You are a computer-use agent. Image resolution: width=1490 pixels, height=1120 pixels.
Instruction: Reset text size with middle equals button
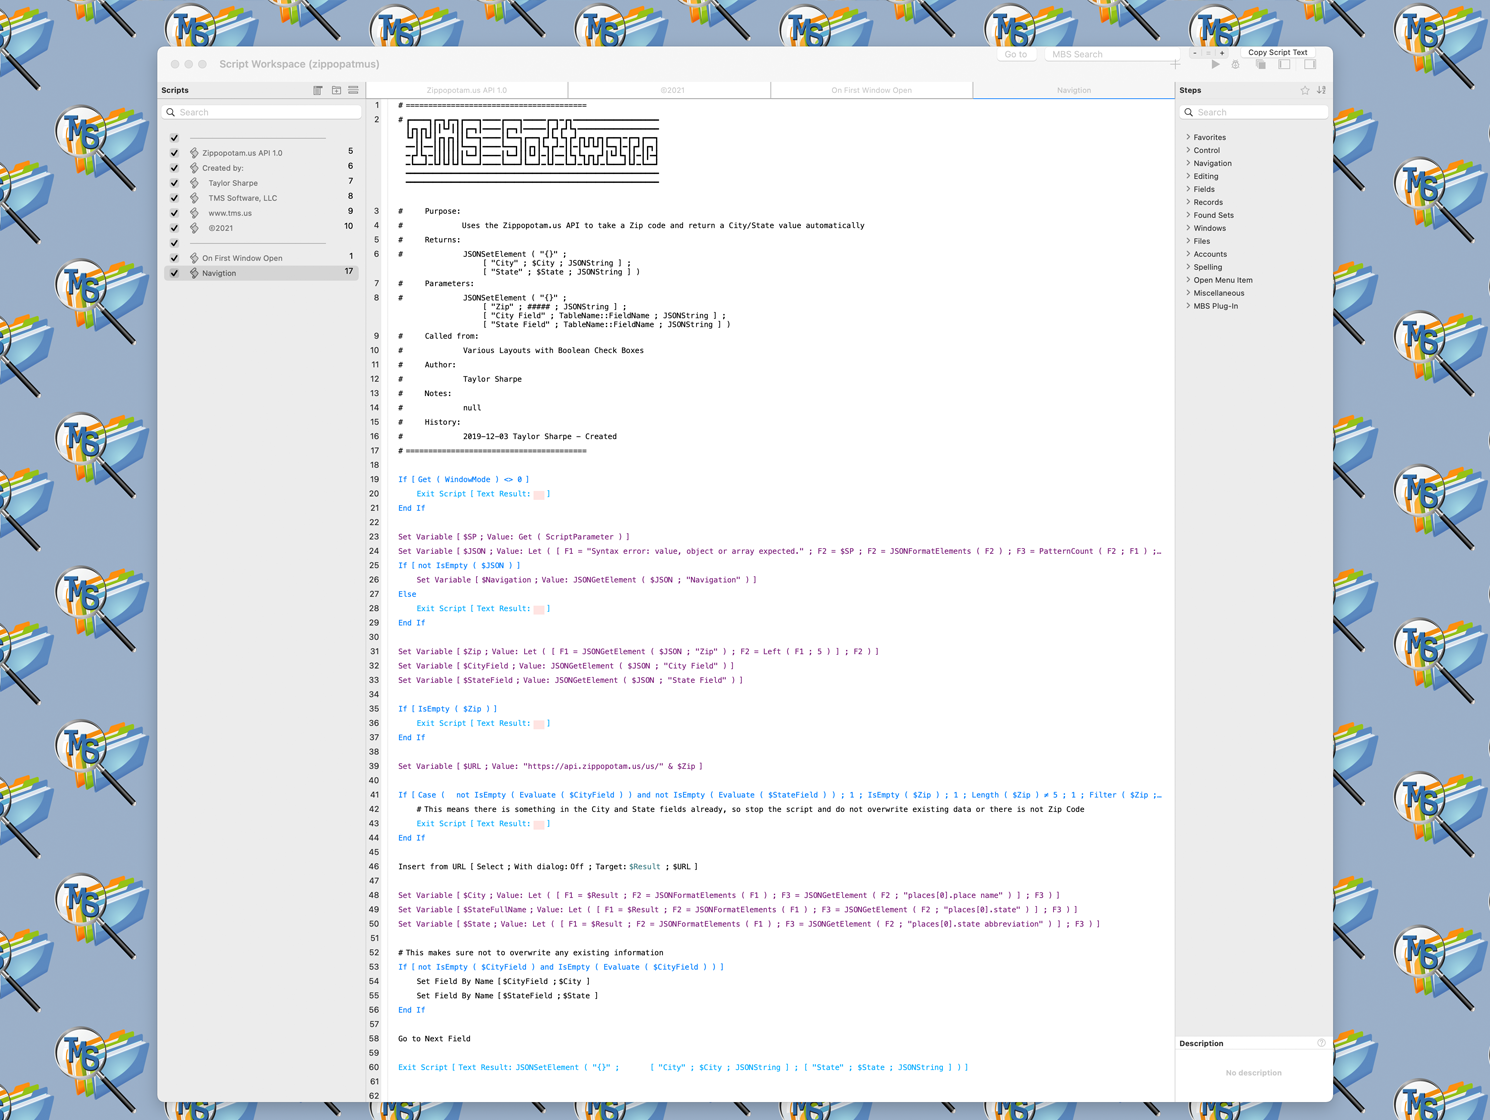tap(1208, 53)
